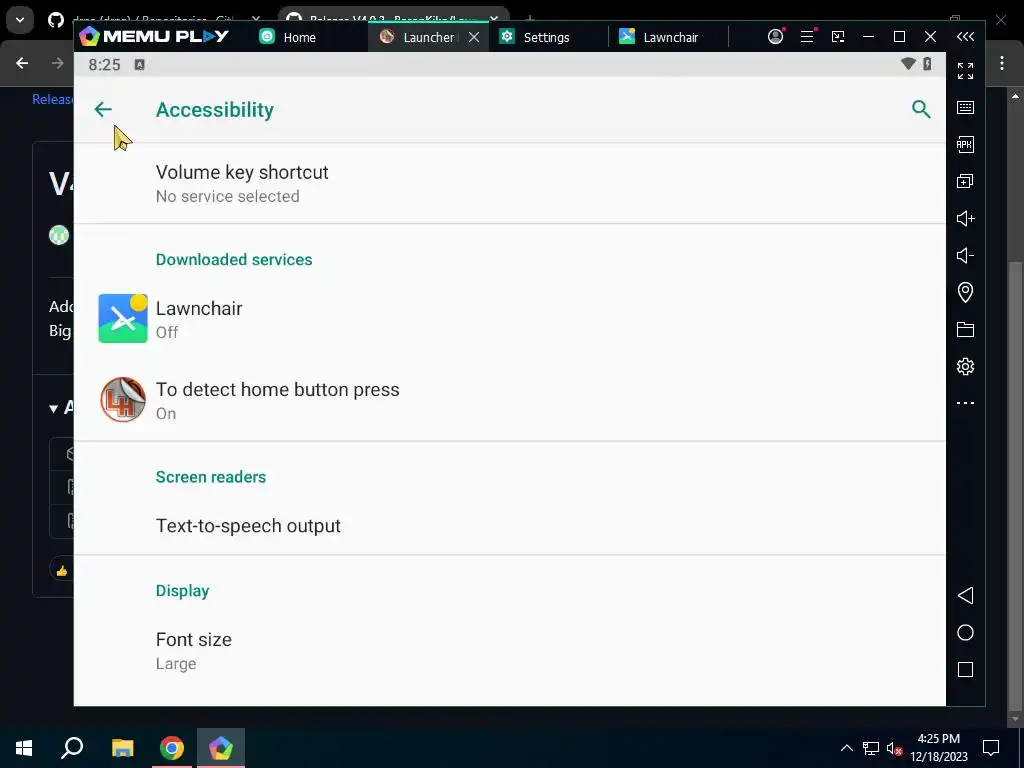Open Font size setting
The image size is (1024, 768).
pos(509,650)
